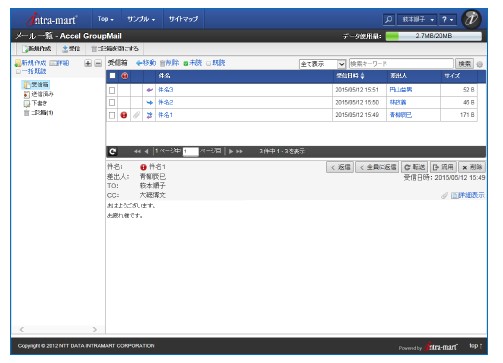Open the 下書き drafts folder
This screenshot has width=503, height=363.
[35, 103]
